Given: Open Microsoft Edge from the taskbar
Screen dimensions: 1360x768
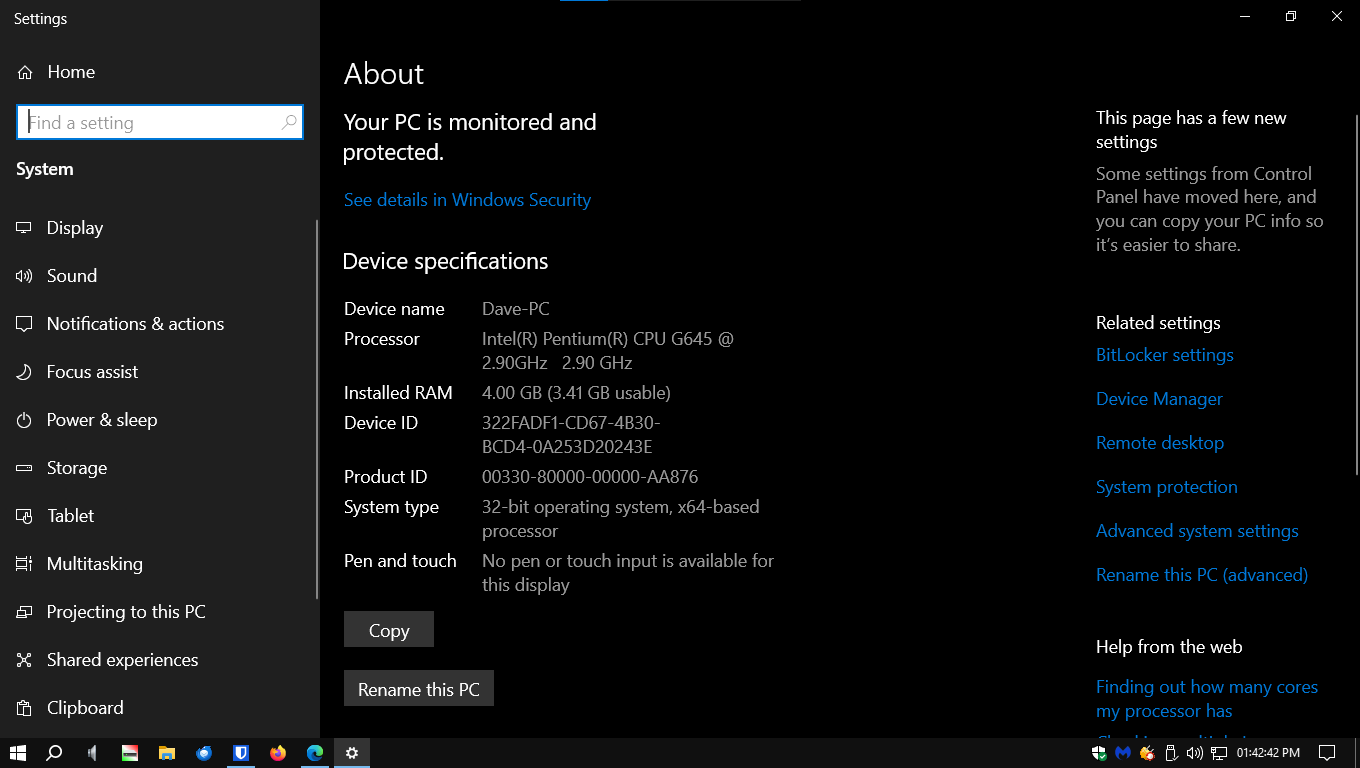Looking at the screenshot, I should pyautogui.click(x=315, y=753).
